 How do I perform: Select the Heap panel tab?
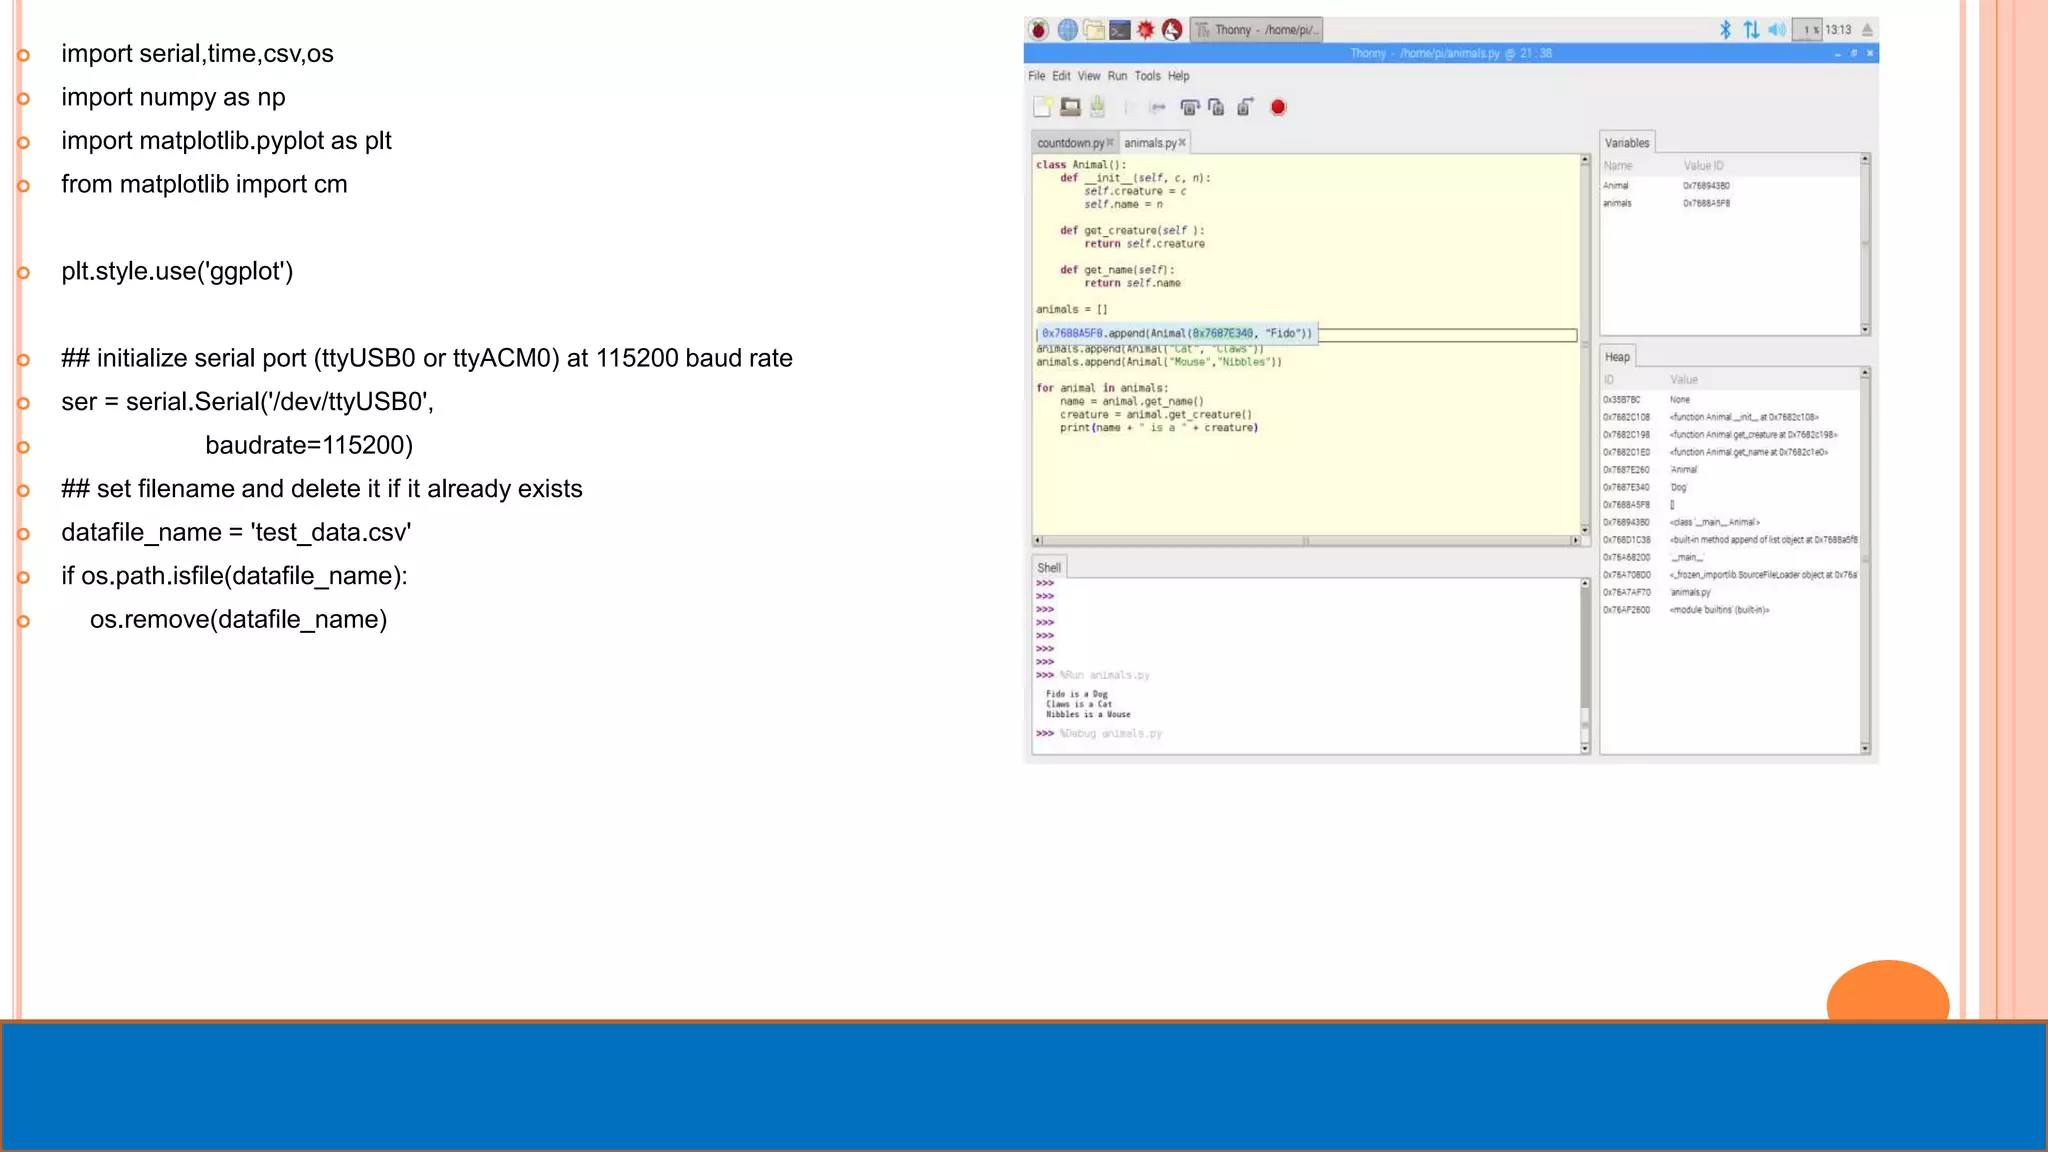1617,357
